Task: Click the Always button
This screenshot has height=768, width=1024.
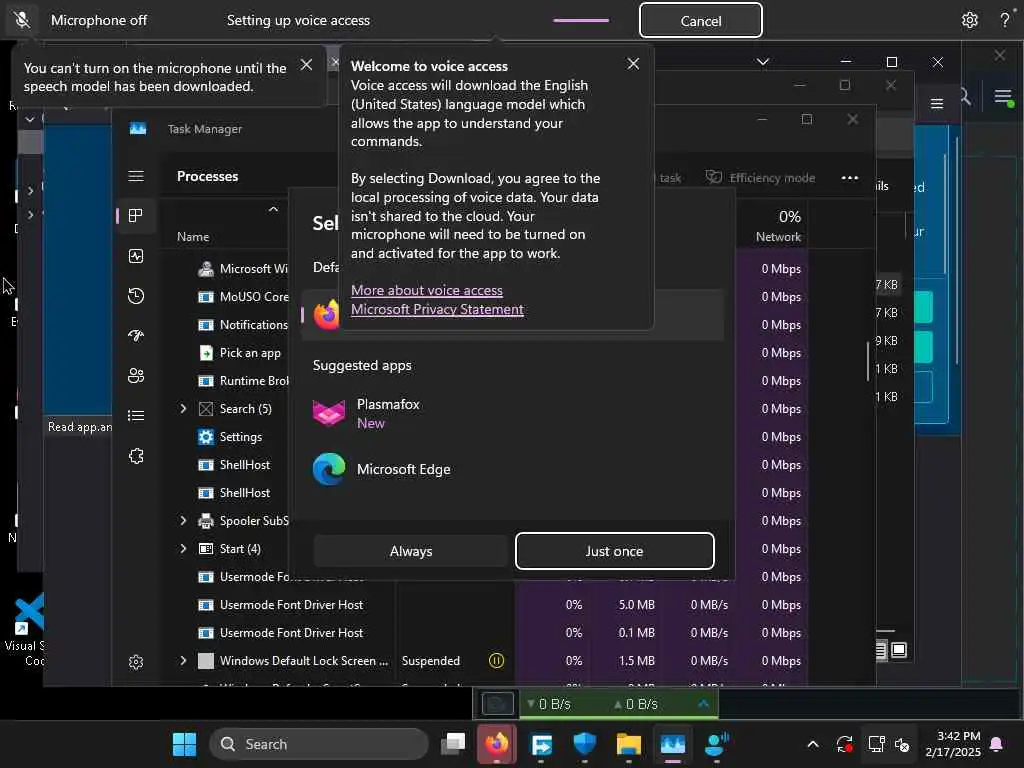Action: click(411, 551)
